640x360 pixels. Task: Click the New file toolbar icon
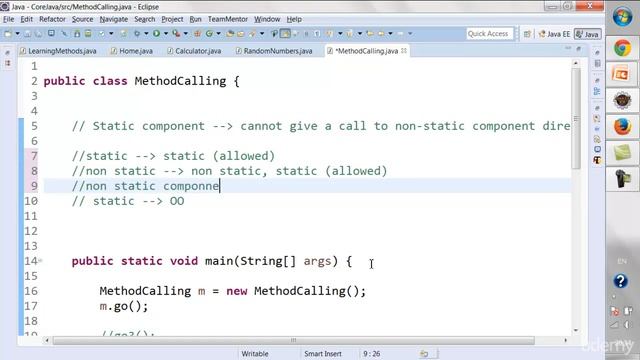[8, 33]
